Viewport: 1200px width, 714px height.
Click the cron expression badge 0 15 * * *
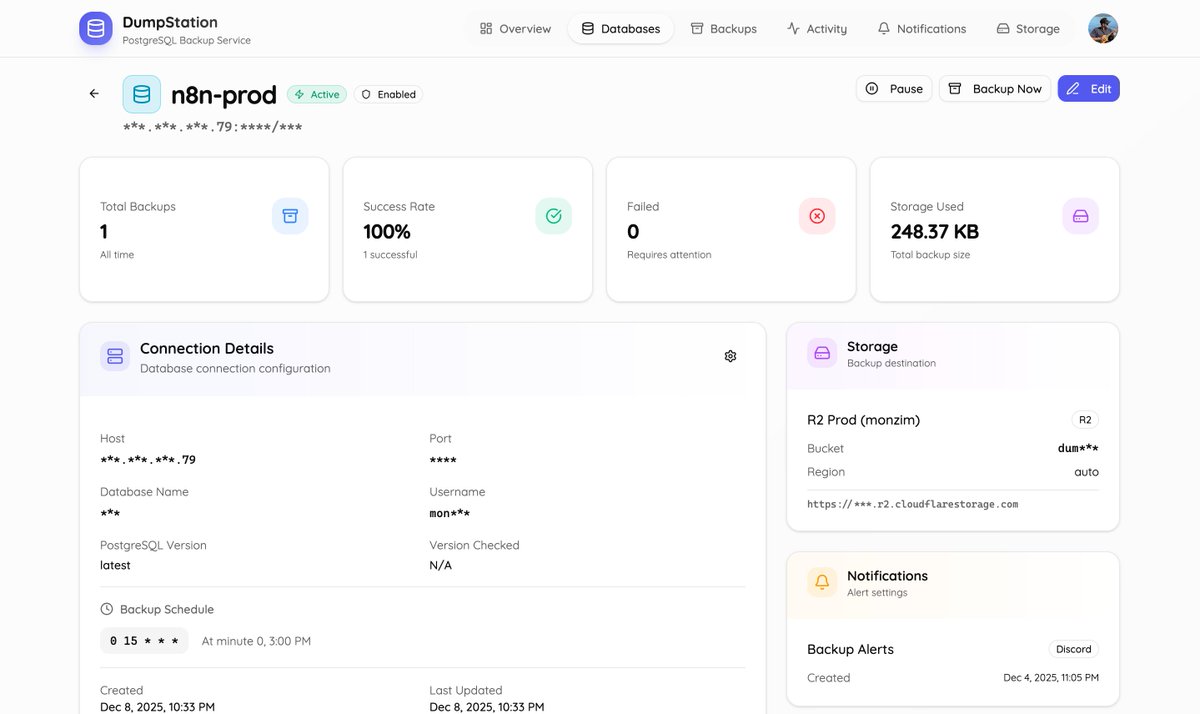pos(144,640)
